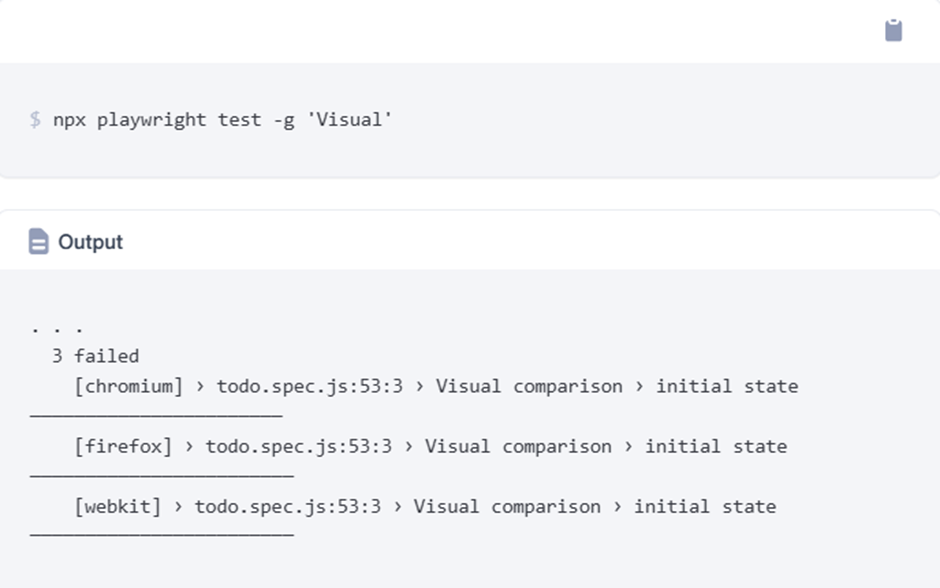The height and width of the screenshot is (588, 940).
Task: Click the word 'npx' in the command
Action: pyautogui.click(x=70, y=120)
